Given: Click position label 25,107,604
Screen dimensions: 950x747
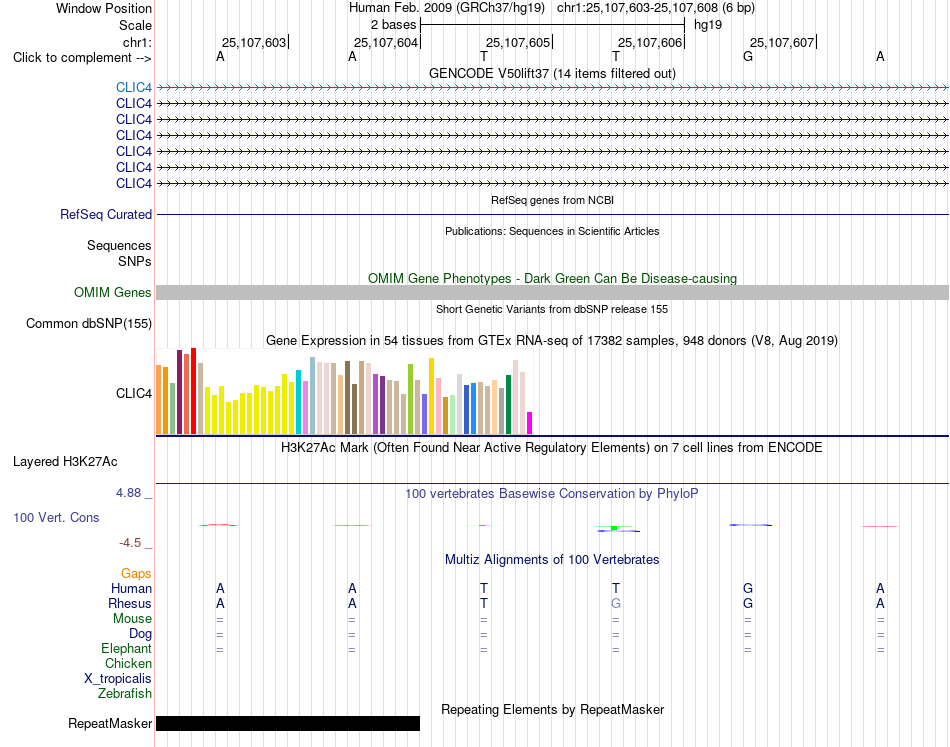Looking at the screenshot, I should [386, 42].
